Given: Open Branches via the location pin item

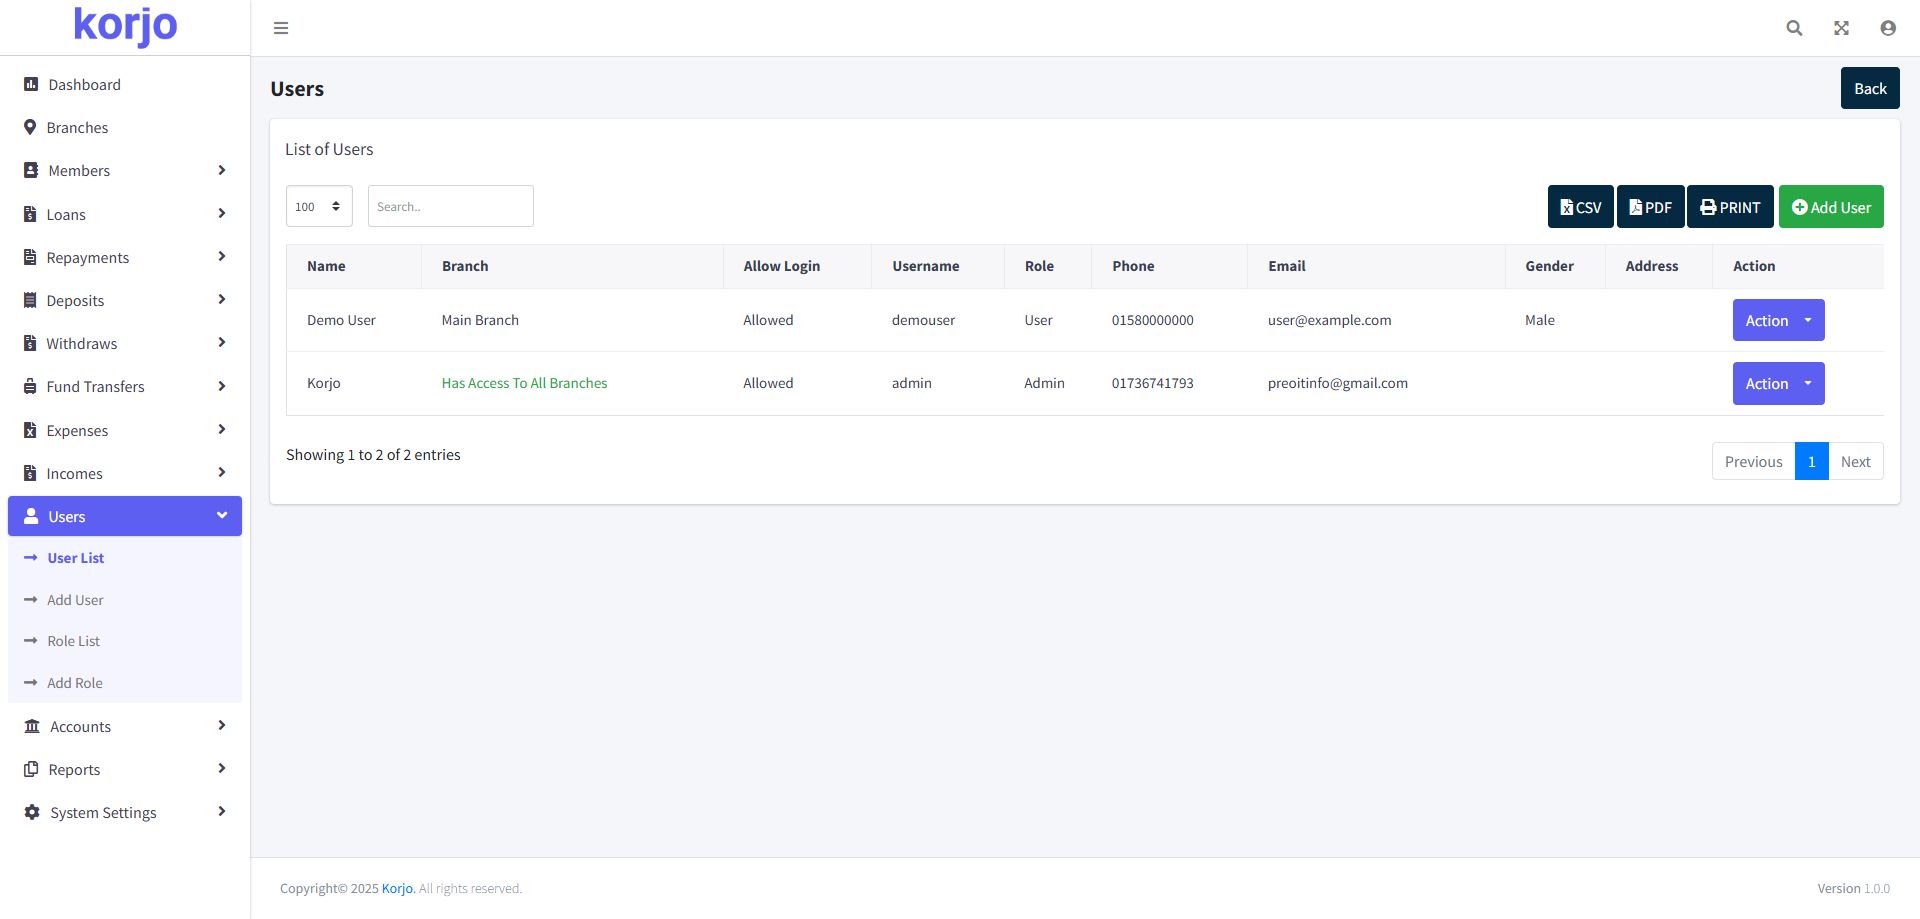Looking at the screenshot, I should tap(77, 128).
